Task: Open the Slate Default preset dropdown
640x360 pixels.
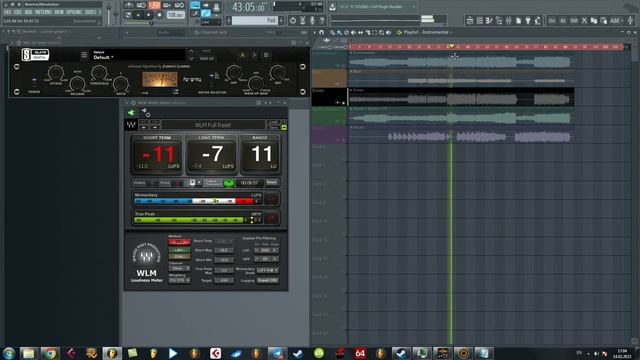Action: point(103,57)
